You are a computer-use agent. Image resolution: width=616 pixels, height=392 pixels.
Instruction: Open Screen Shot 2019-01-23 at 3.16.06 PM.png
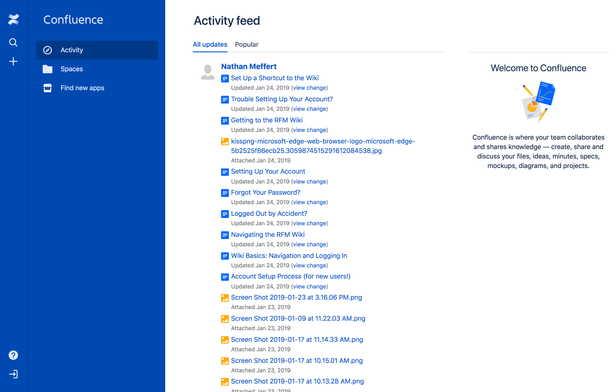297,298
